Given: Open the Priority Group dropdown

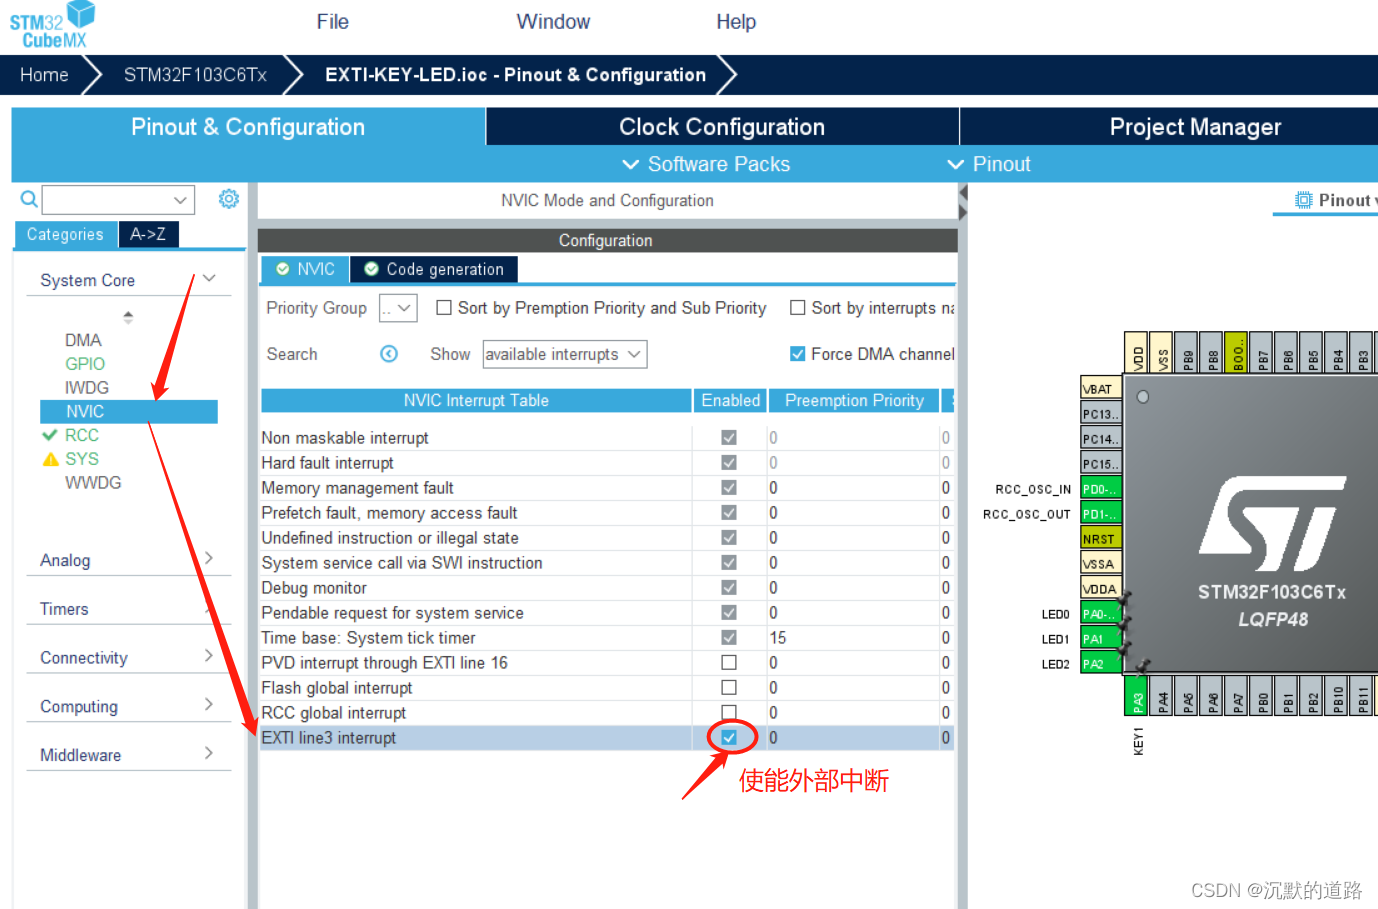Looking at the screenshot, I should [x=398, y=308].
